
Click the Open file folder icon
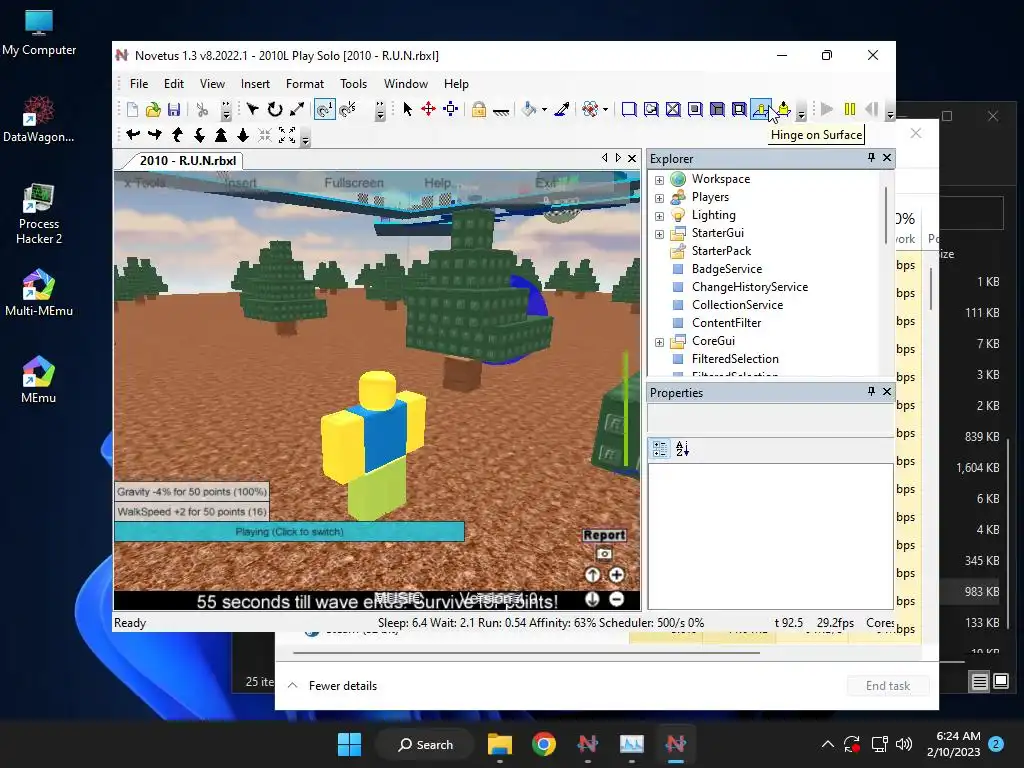(x=153, y=110)
